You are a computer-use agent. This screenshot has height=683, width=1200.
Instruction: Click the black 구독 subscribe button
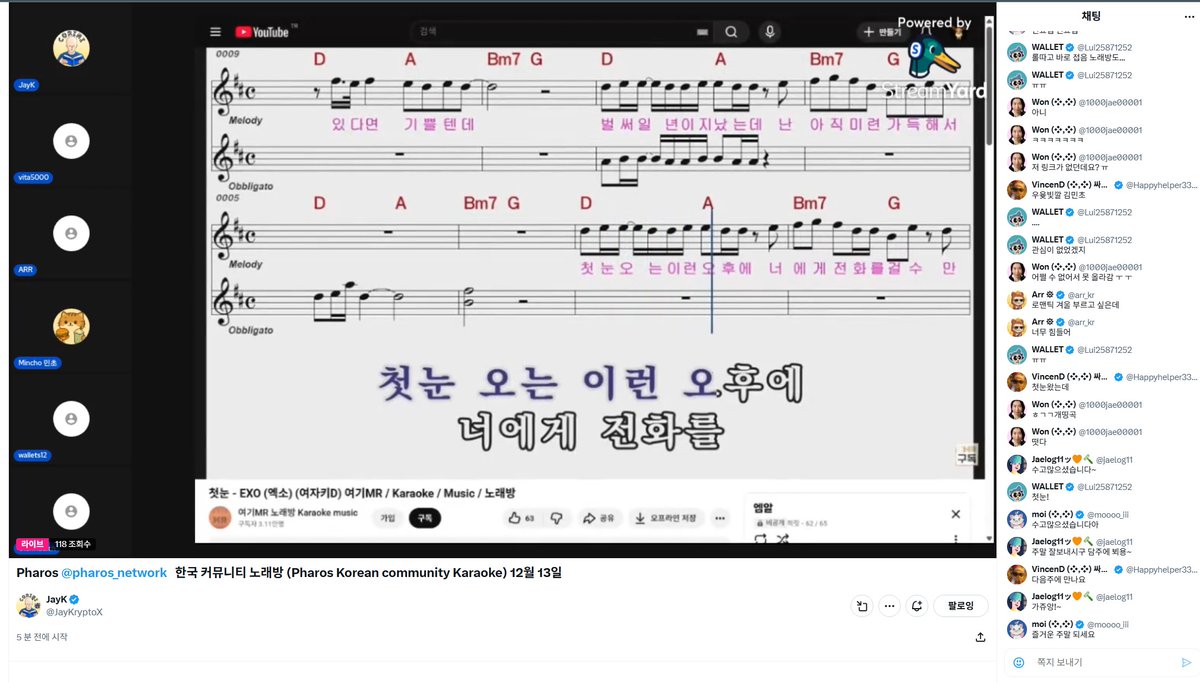(424, 518)
